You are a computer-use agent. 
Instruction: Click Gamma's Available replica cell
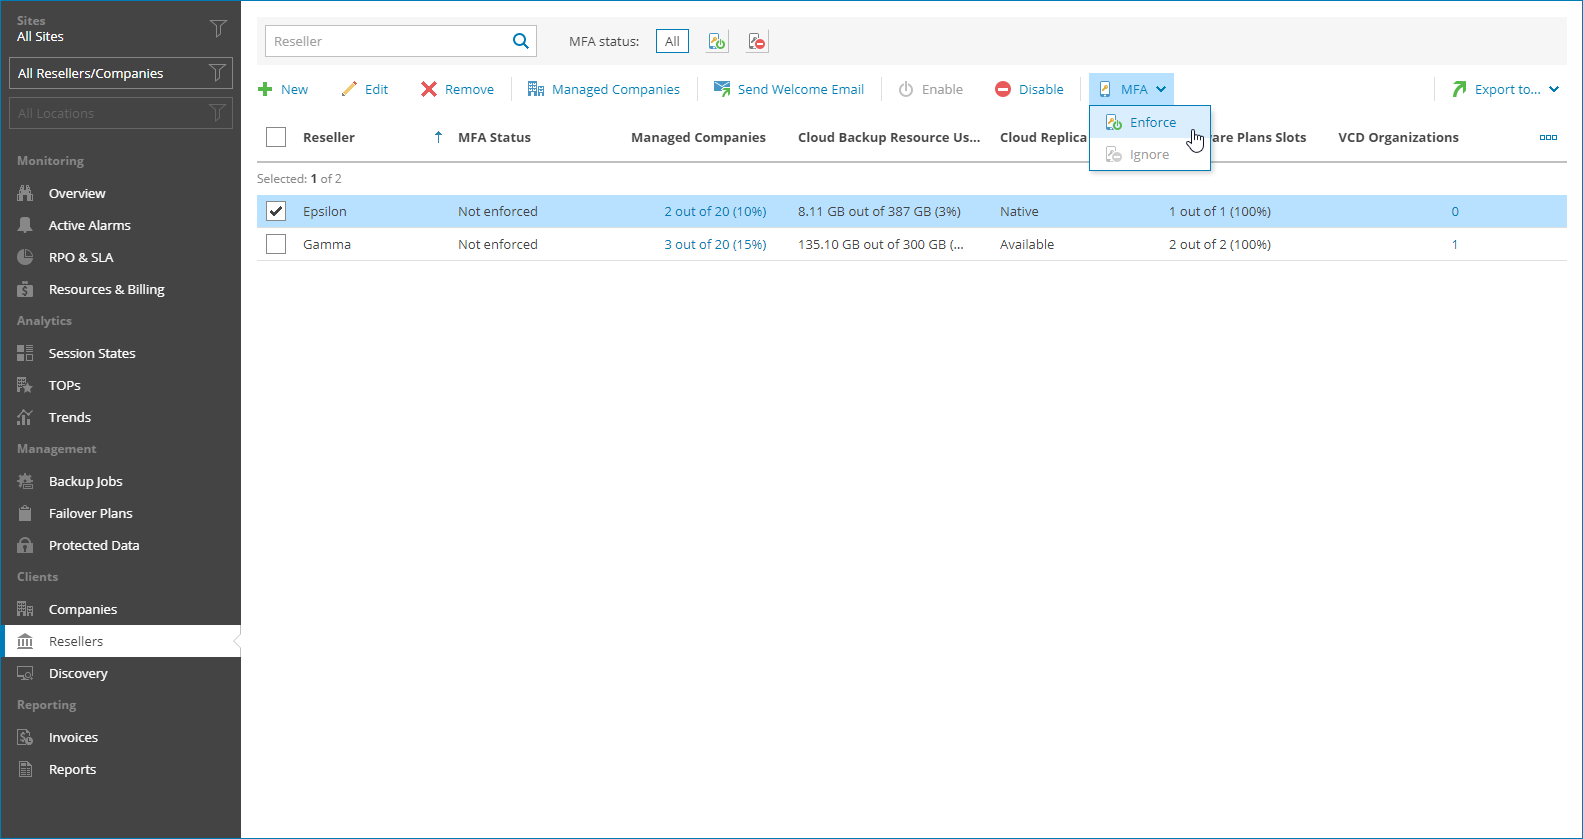click(1027, 244)
